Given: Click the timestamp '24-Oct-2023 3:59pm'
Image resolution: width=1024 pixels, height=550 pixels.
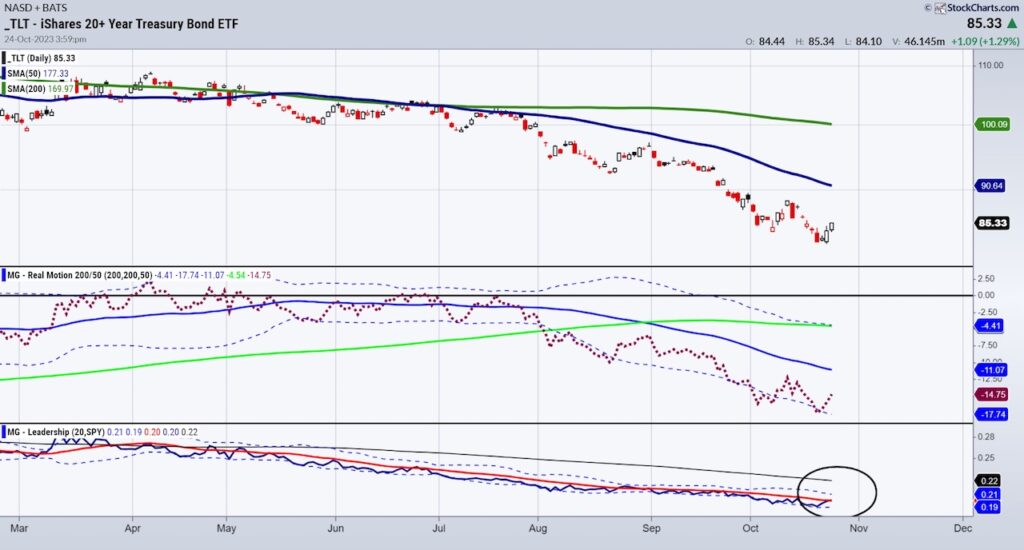Looking at the screenshot, I should (x=45, y=39).
